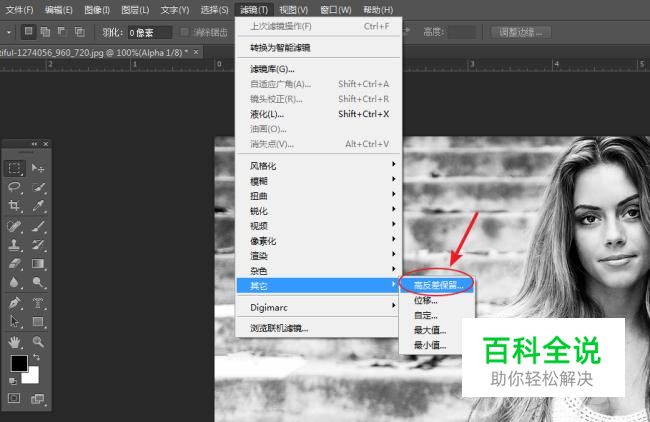
Task: Open the 图像(I) menu
Action: (97, 10)
